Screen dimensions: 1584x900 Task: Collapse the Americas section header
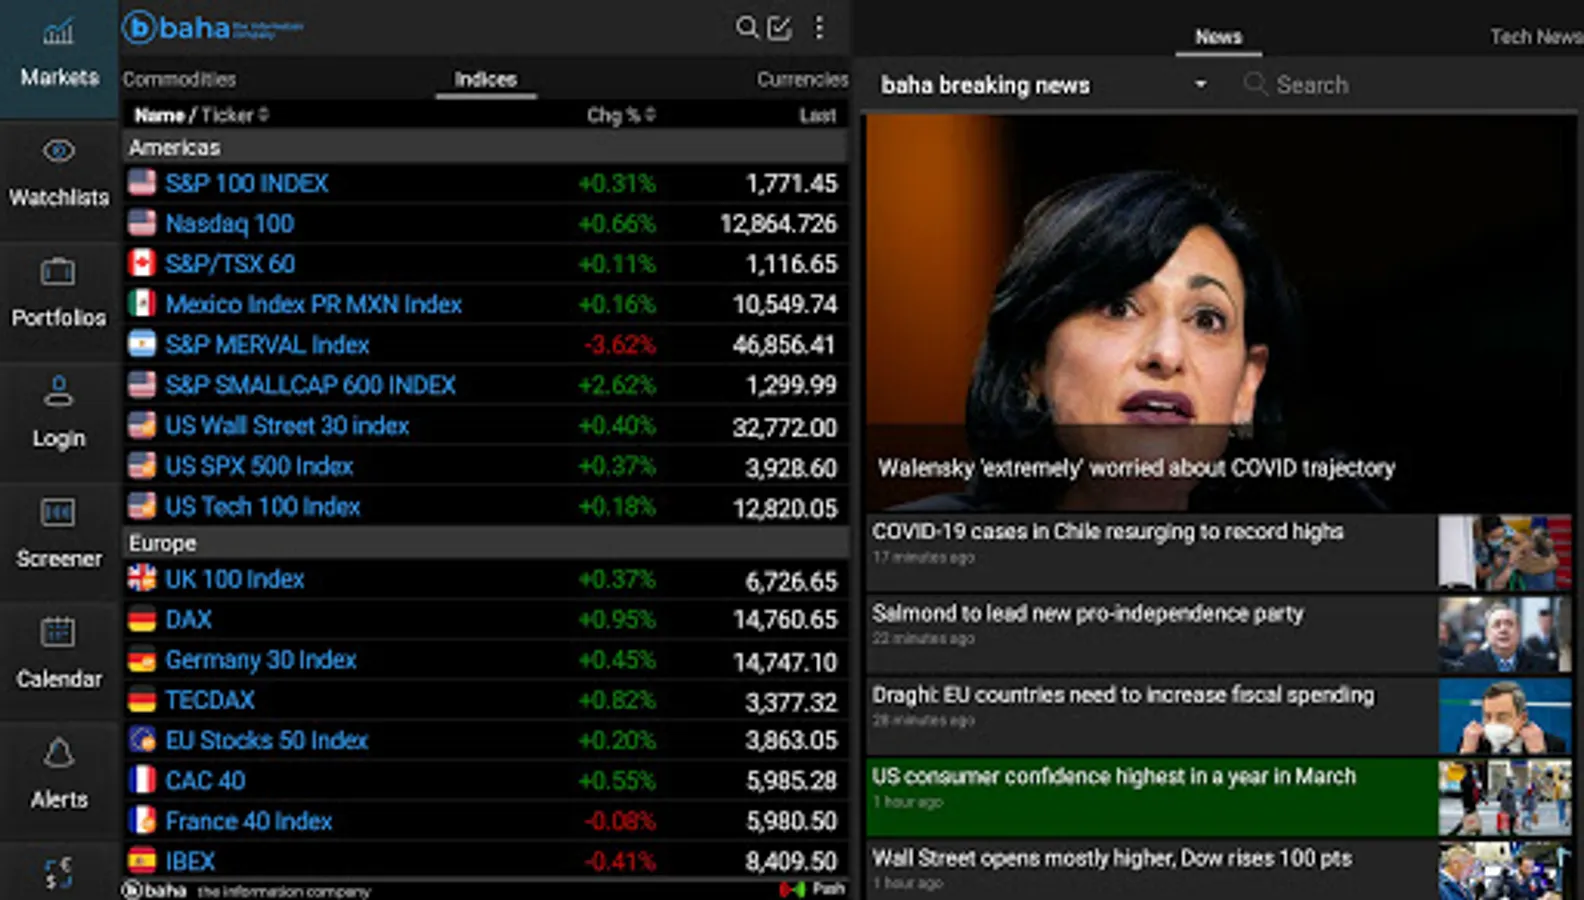click(x=486, y=147)
